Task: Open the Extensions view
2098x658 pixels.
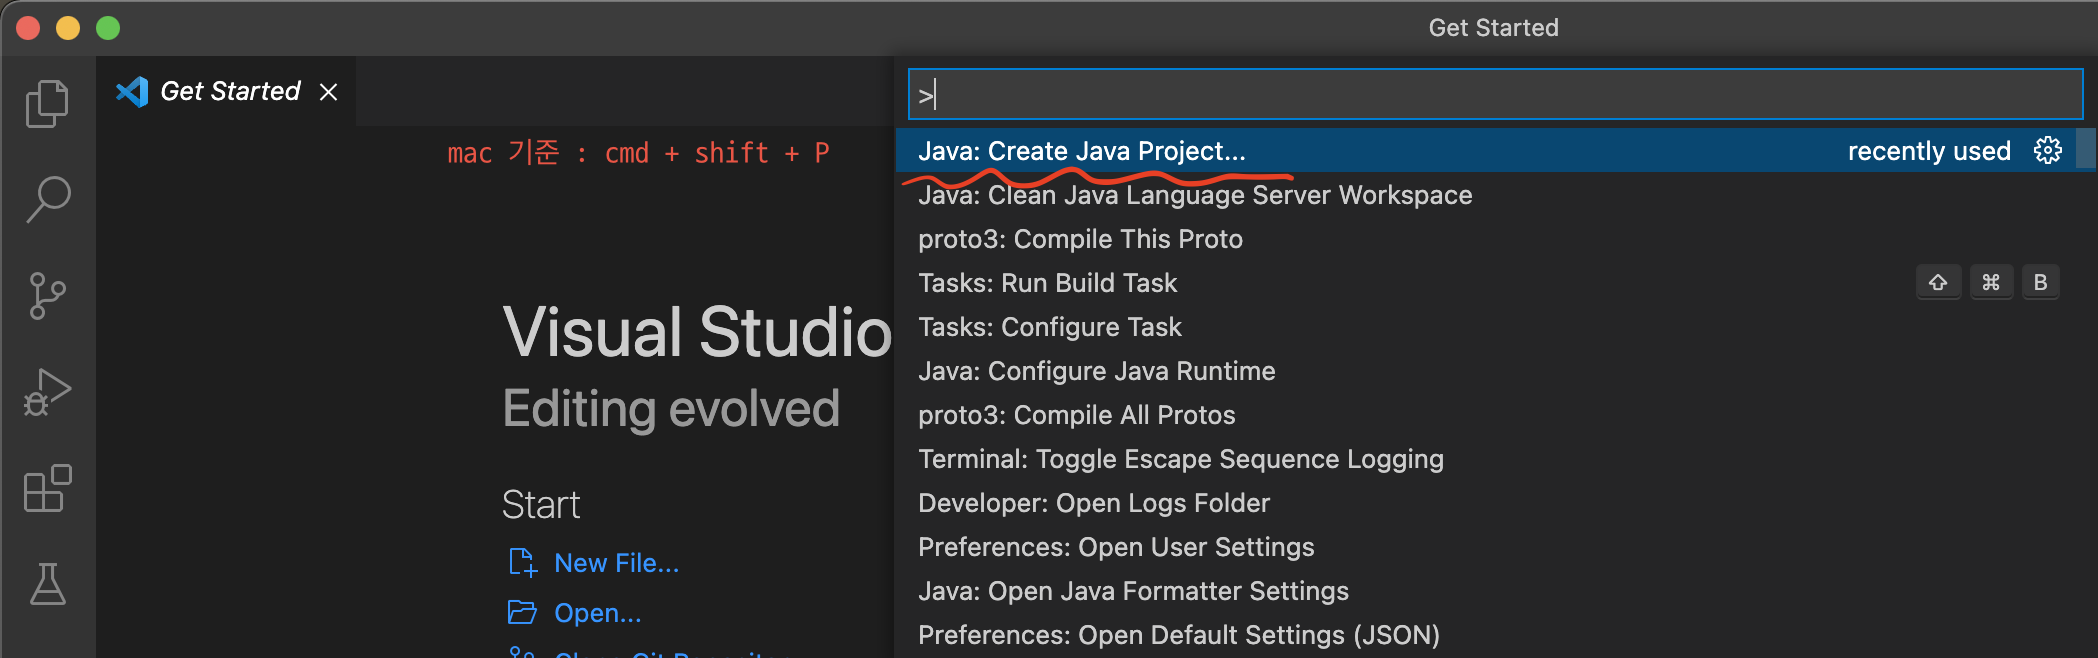Action: pyautogui.click(x=47, y=488)
